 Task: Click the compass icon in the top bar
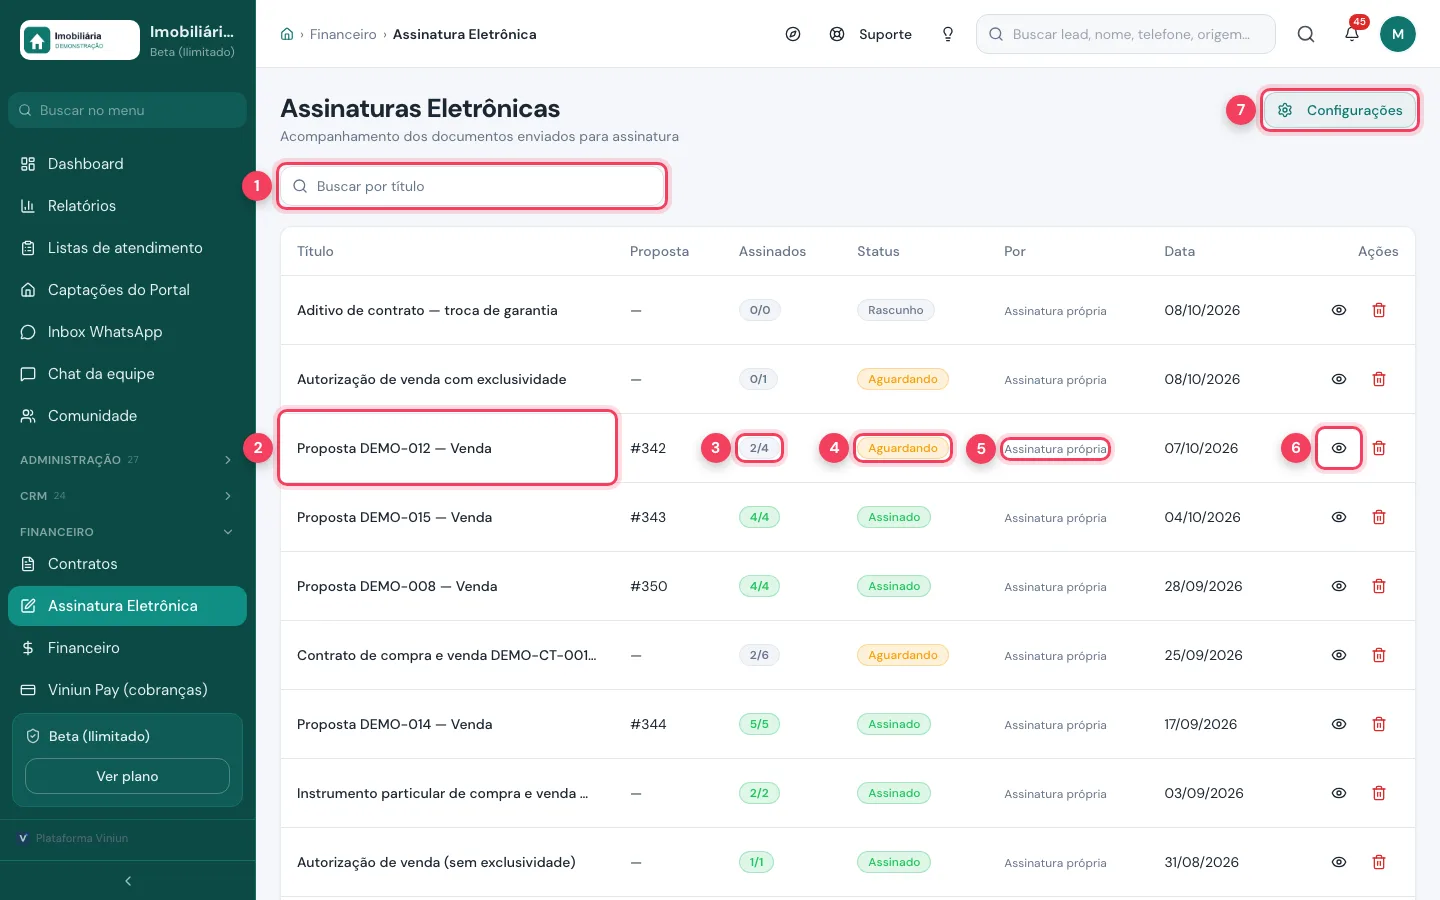tap(793, 34)
